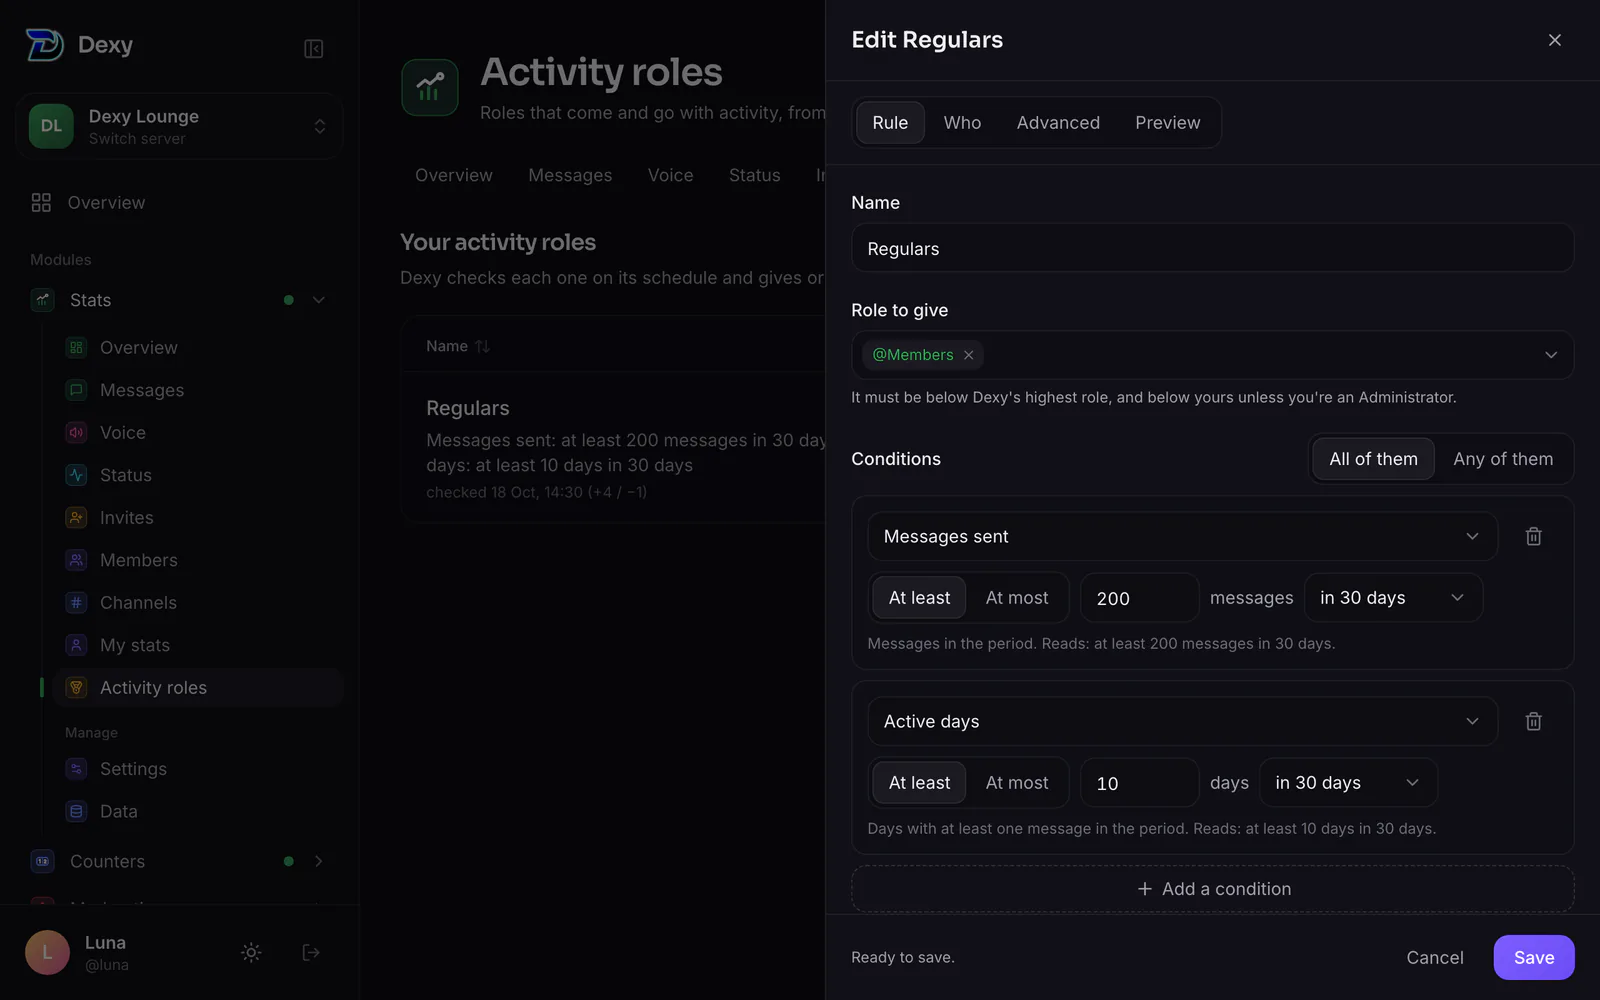The width and height of the screenshot is (1600, 1000).
Task: Click the Dexy logo icon
Action: click(x=45, y=45)
